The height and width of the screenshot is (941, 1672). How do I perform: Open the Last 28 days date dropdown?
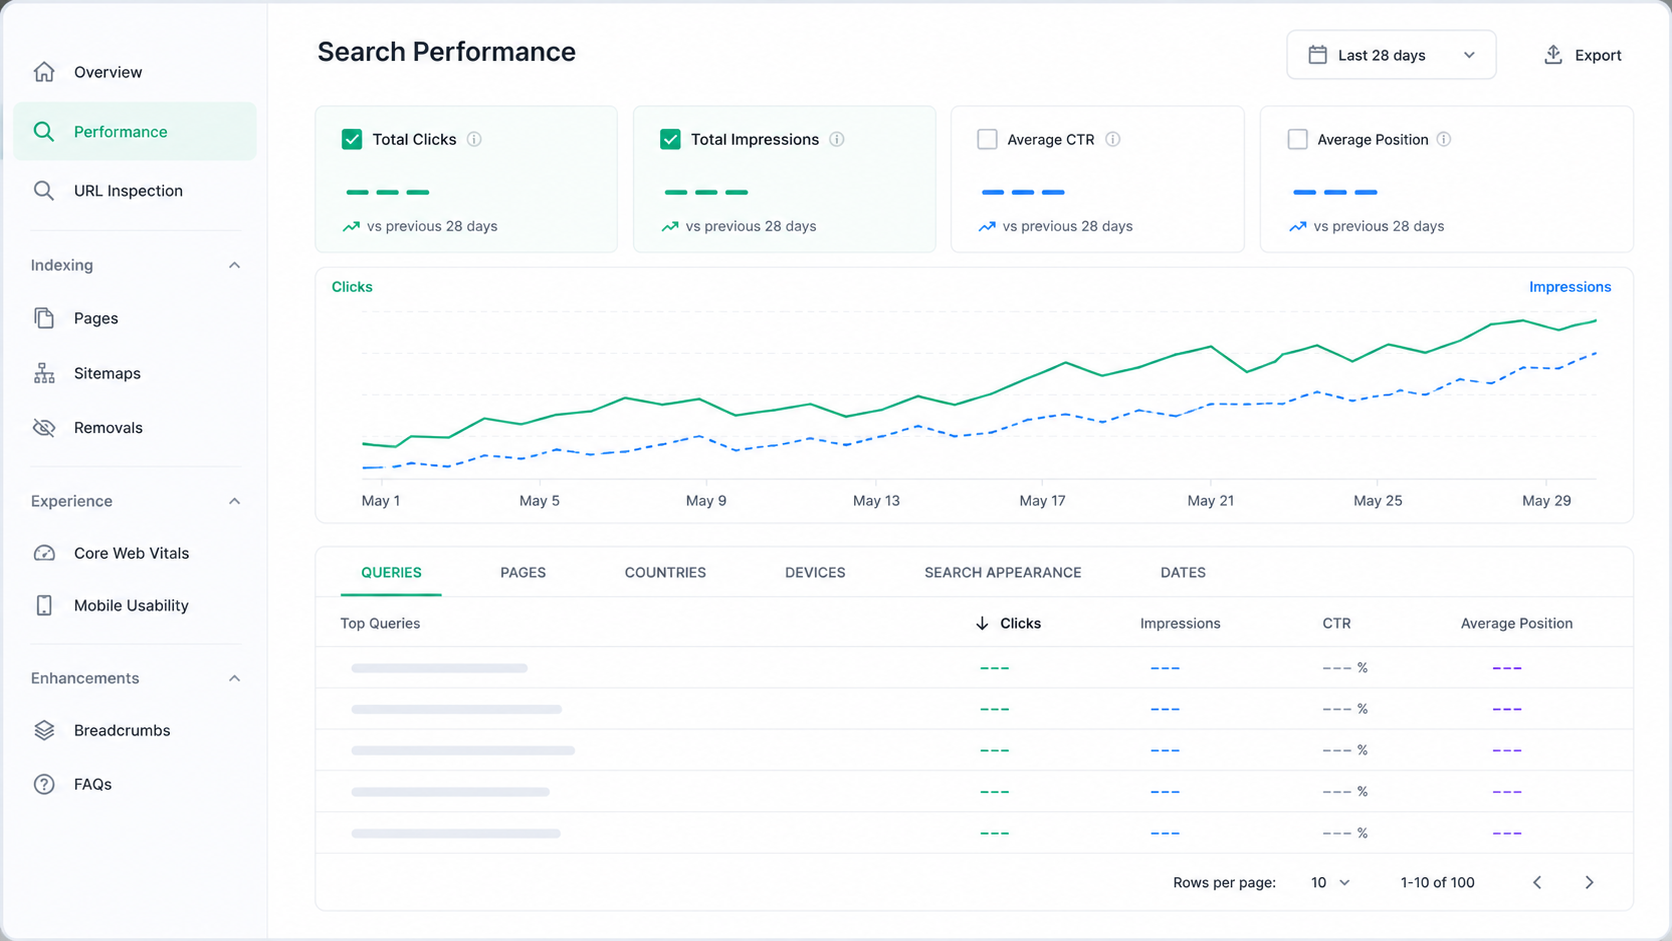pos(1391,55)
